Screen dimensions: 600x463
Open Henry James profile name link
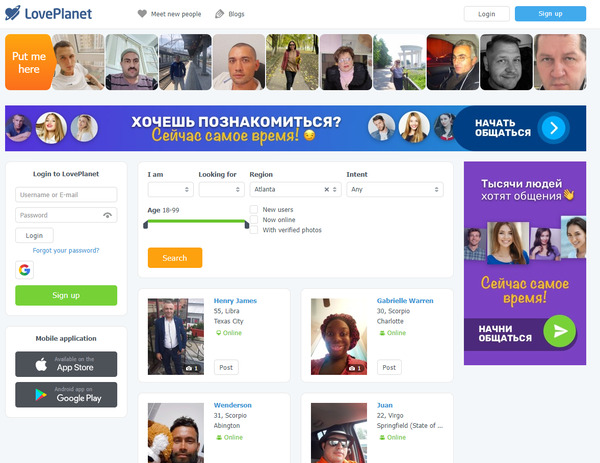235,301
